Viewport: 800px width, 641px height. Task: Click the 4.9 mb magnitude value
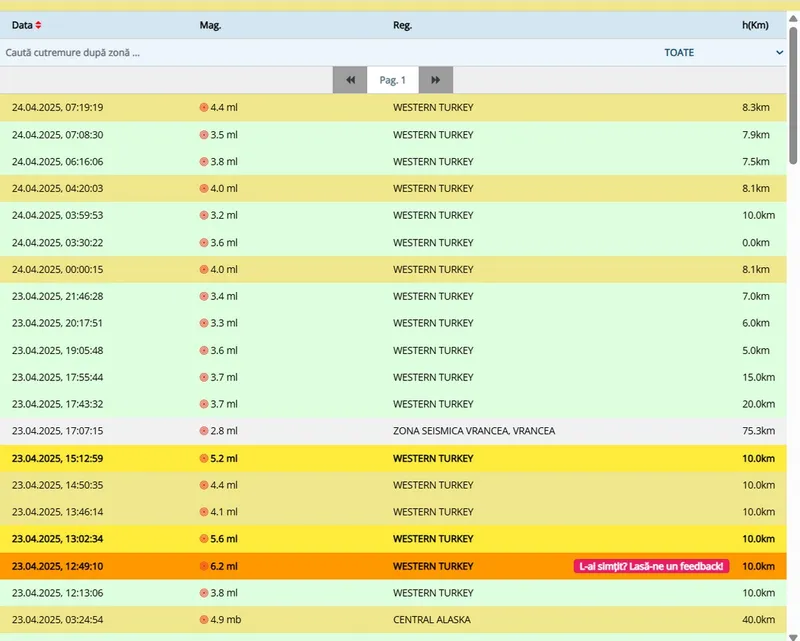coord(226,620)
